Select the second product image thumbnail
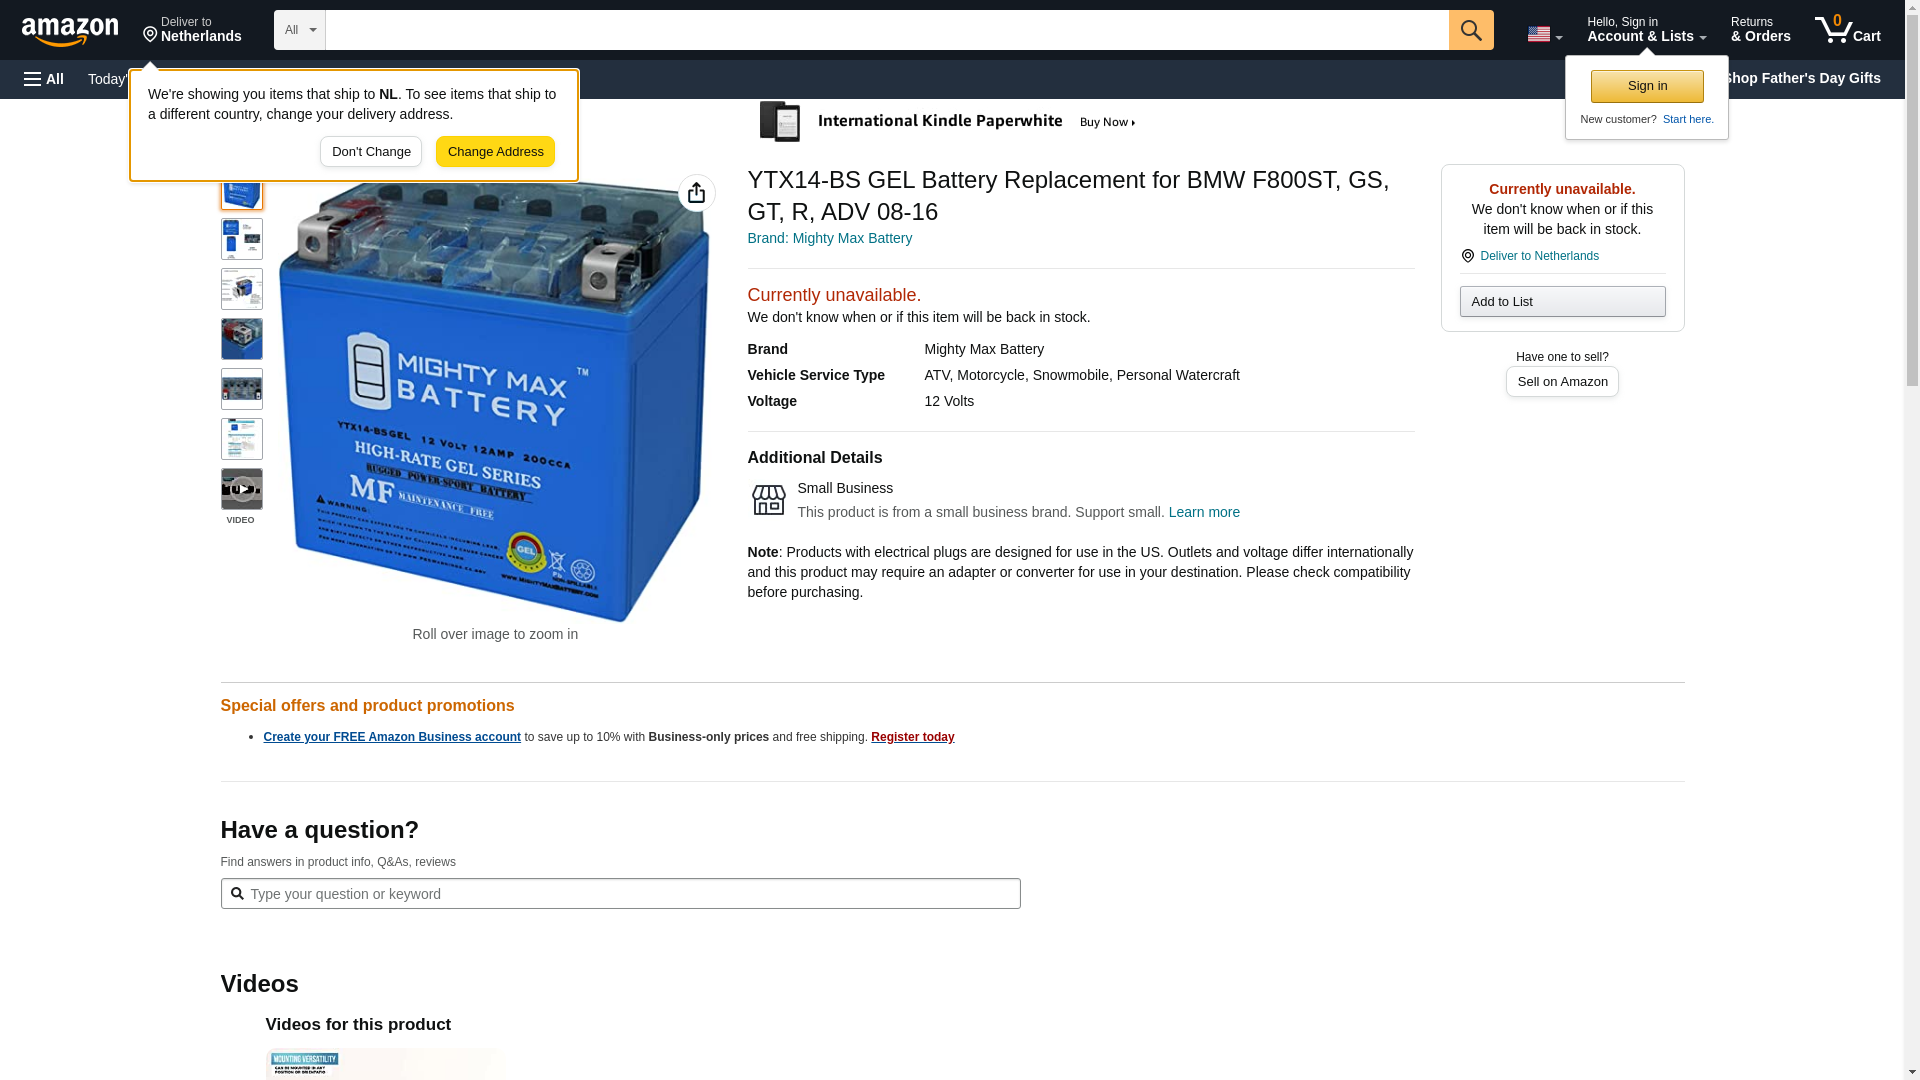1920x1080 pixels. (241, 239)
